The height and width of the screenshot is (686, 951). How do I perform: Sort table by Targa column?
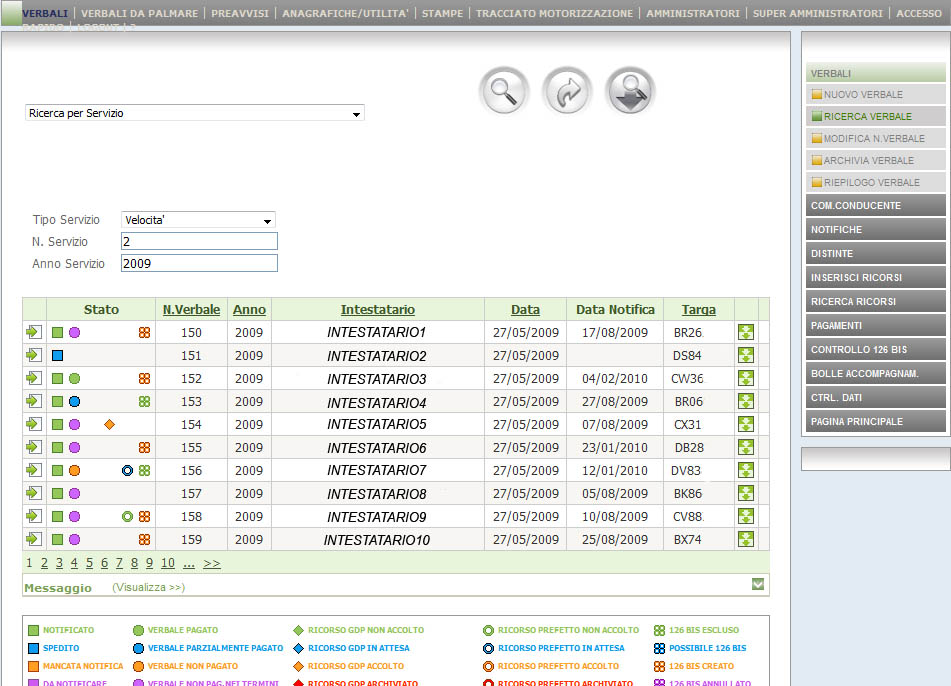[x=699, y=309]
